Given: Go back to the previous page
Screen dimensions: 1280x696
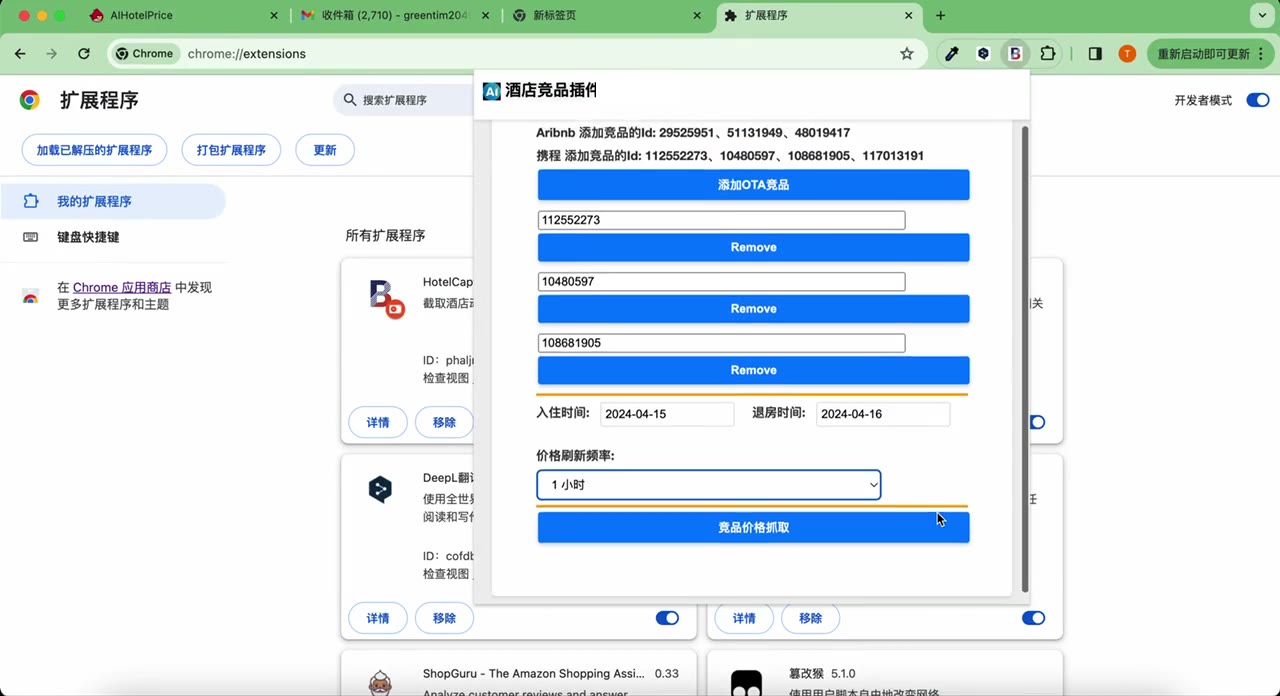Looking at the screenshot, I should [20, 54].
